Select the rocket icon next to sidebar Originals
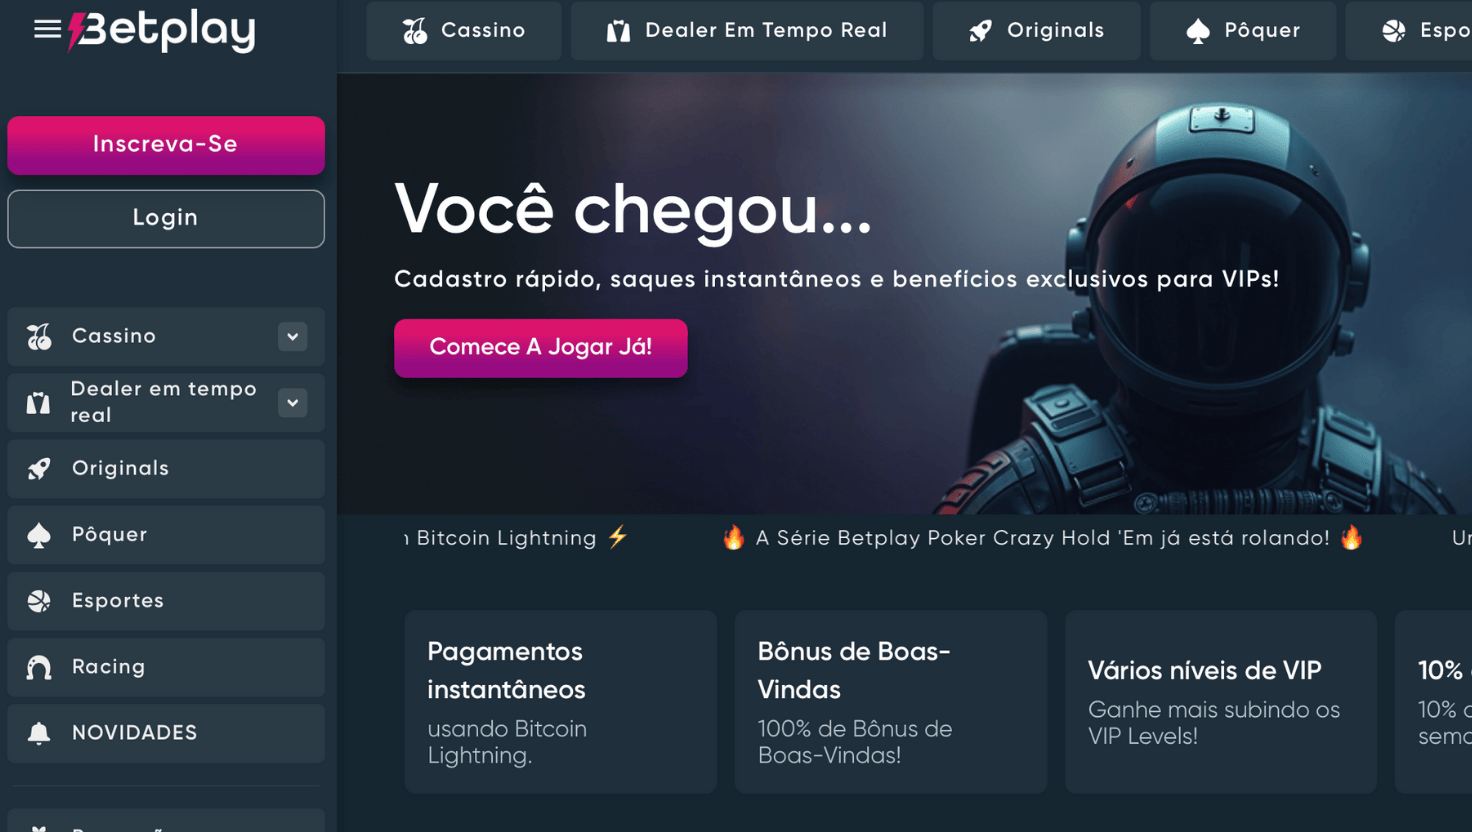 pyautogui.click(x=39, y=469)
